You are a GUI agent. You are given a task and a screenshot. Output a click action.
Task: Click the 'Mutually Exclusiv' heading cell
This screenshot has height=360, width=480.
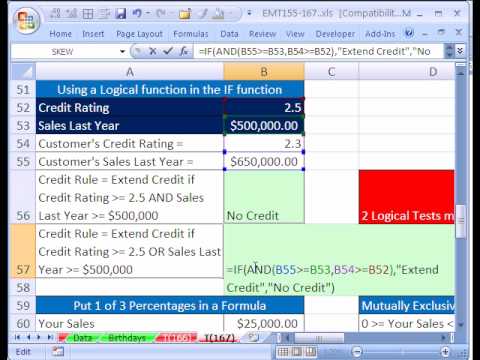click(x=407, y=305)
